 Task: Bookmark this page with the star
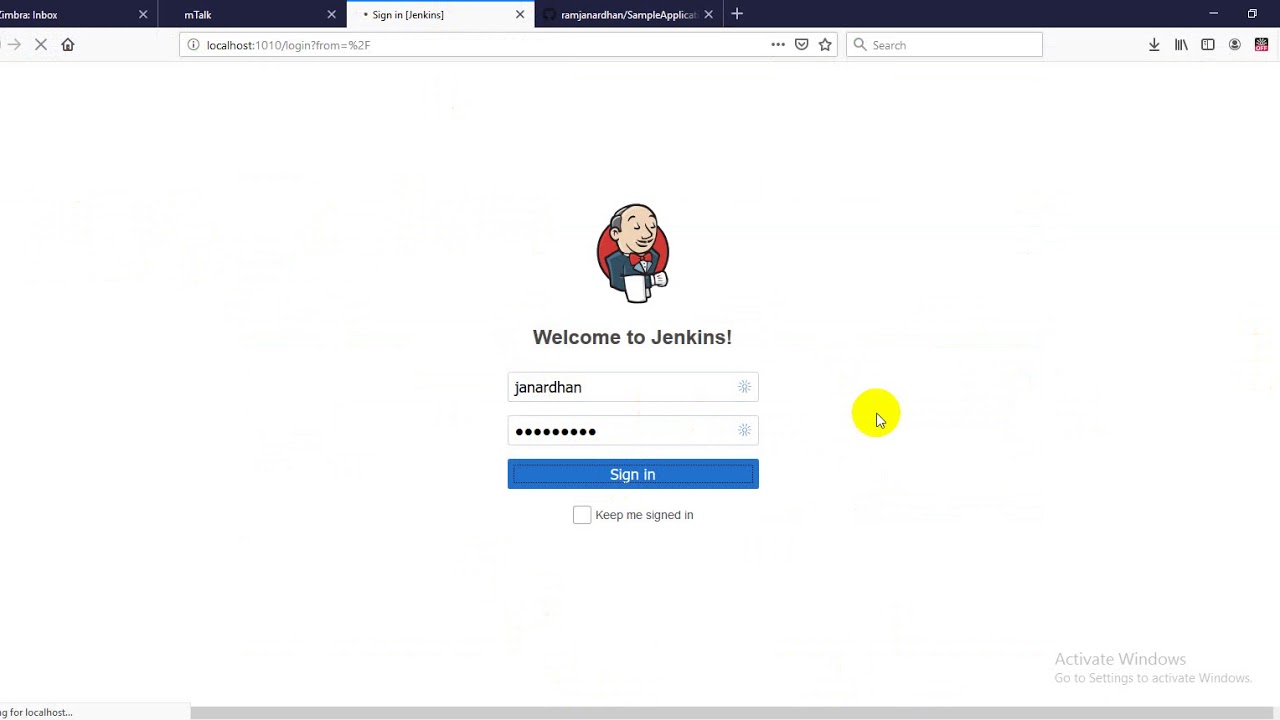pyautogui.click(x=825, y=45)
